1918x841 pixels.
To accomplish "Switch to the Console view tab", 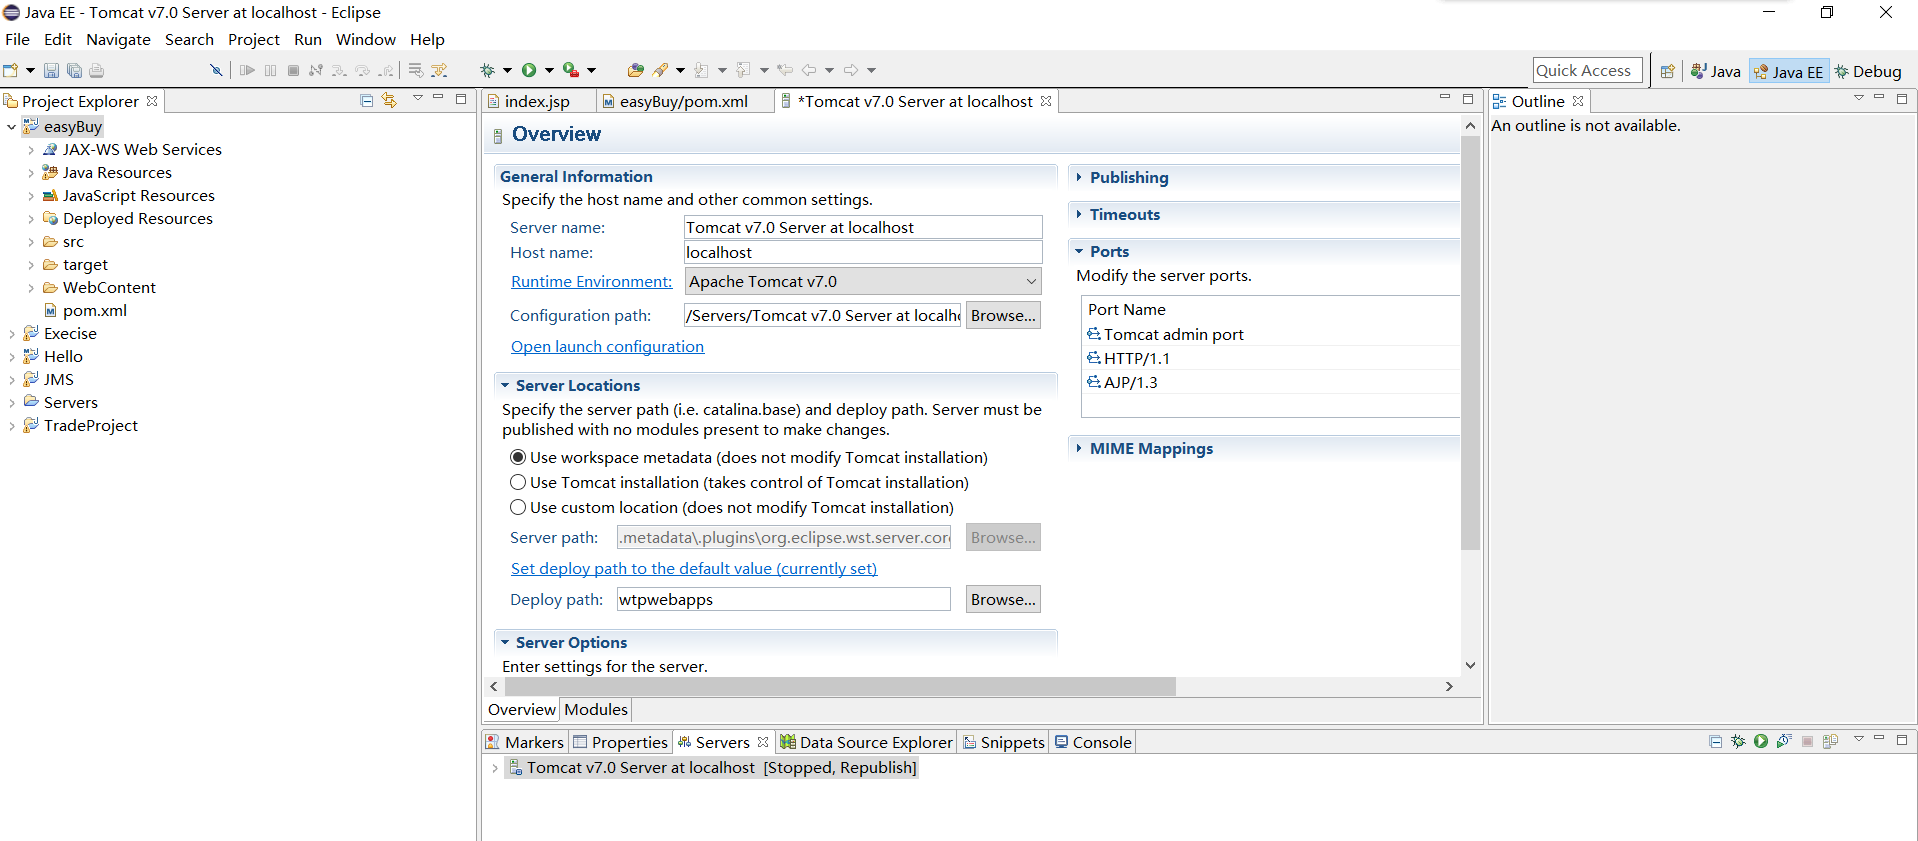I will (x=1093, y=742).
